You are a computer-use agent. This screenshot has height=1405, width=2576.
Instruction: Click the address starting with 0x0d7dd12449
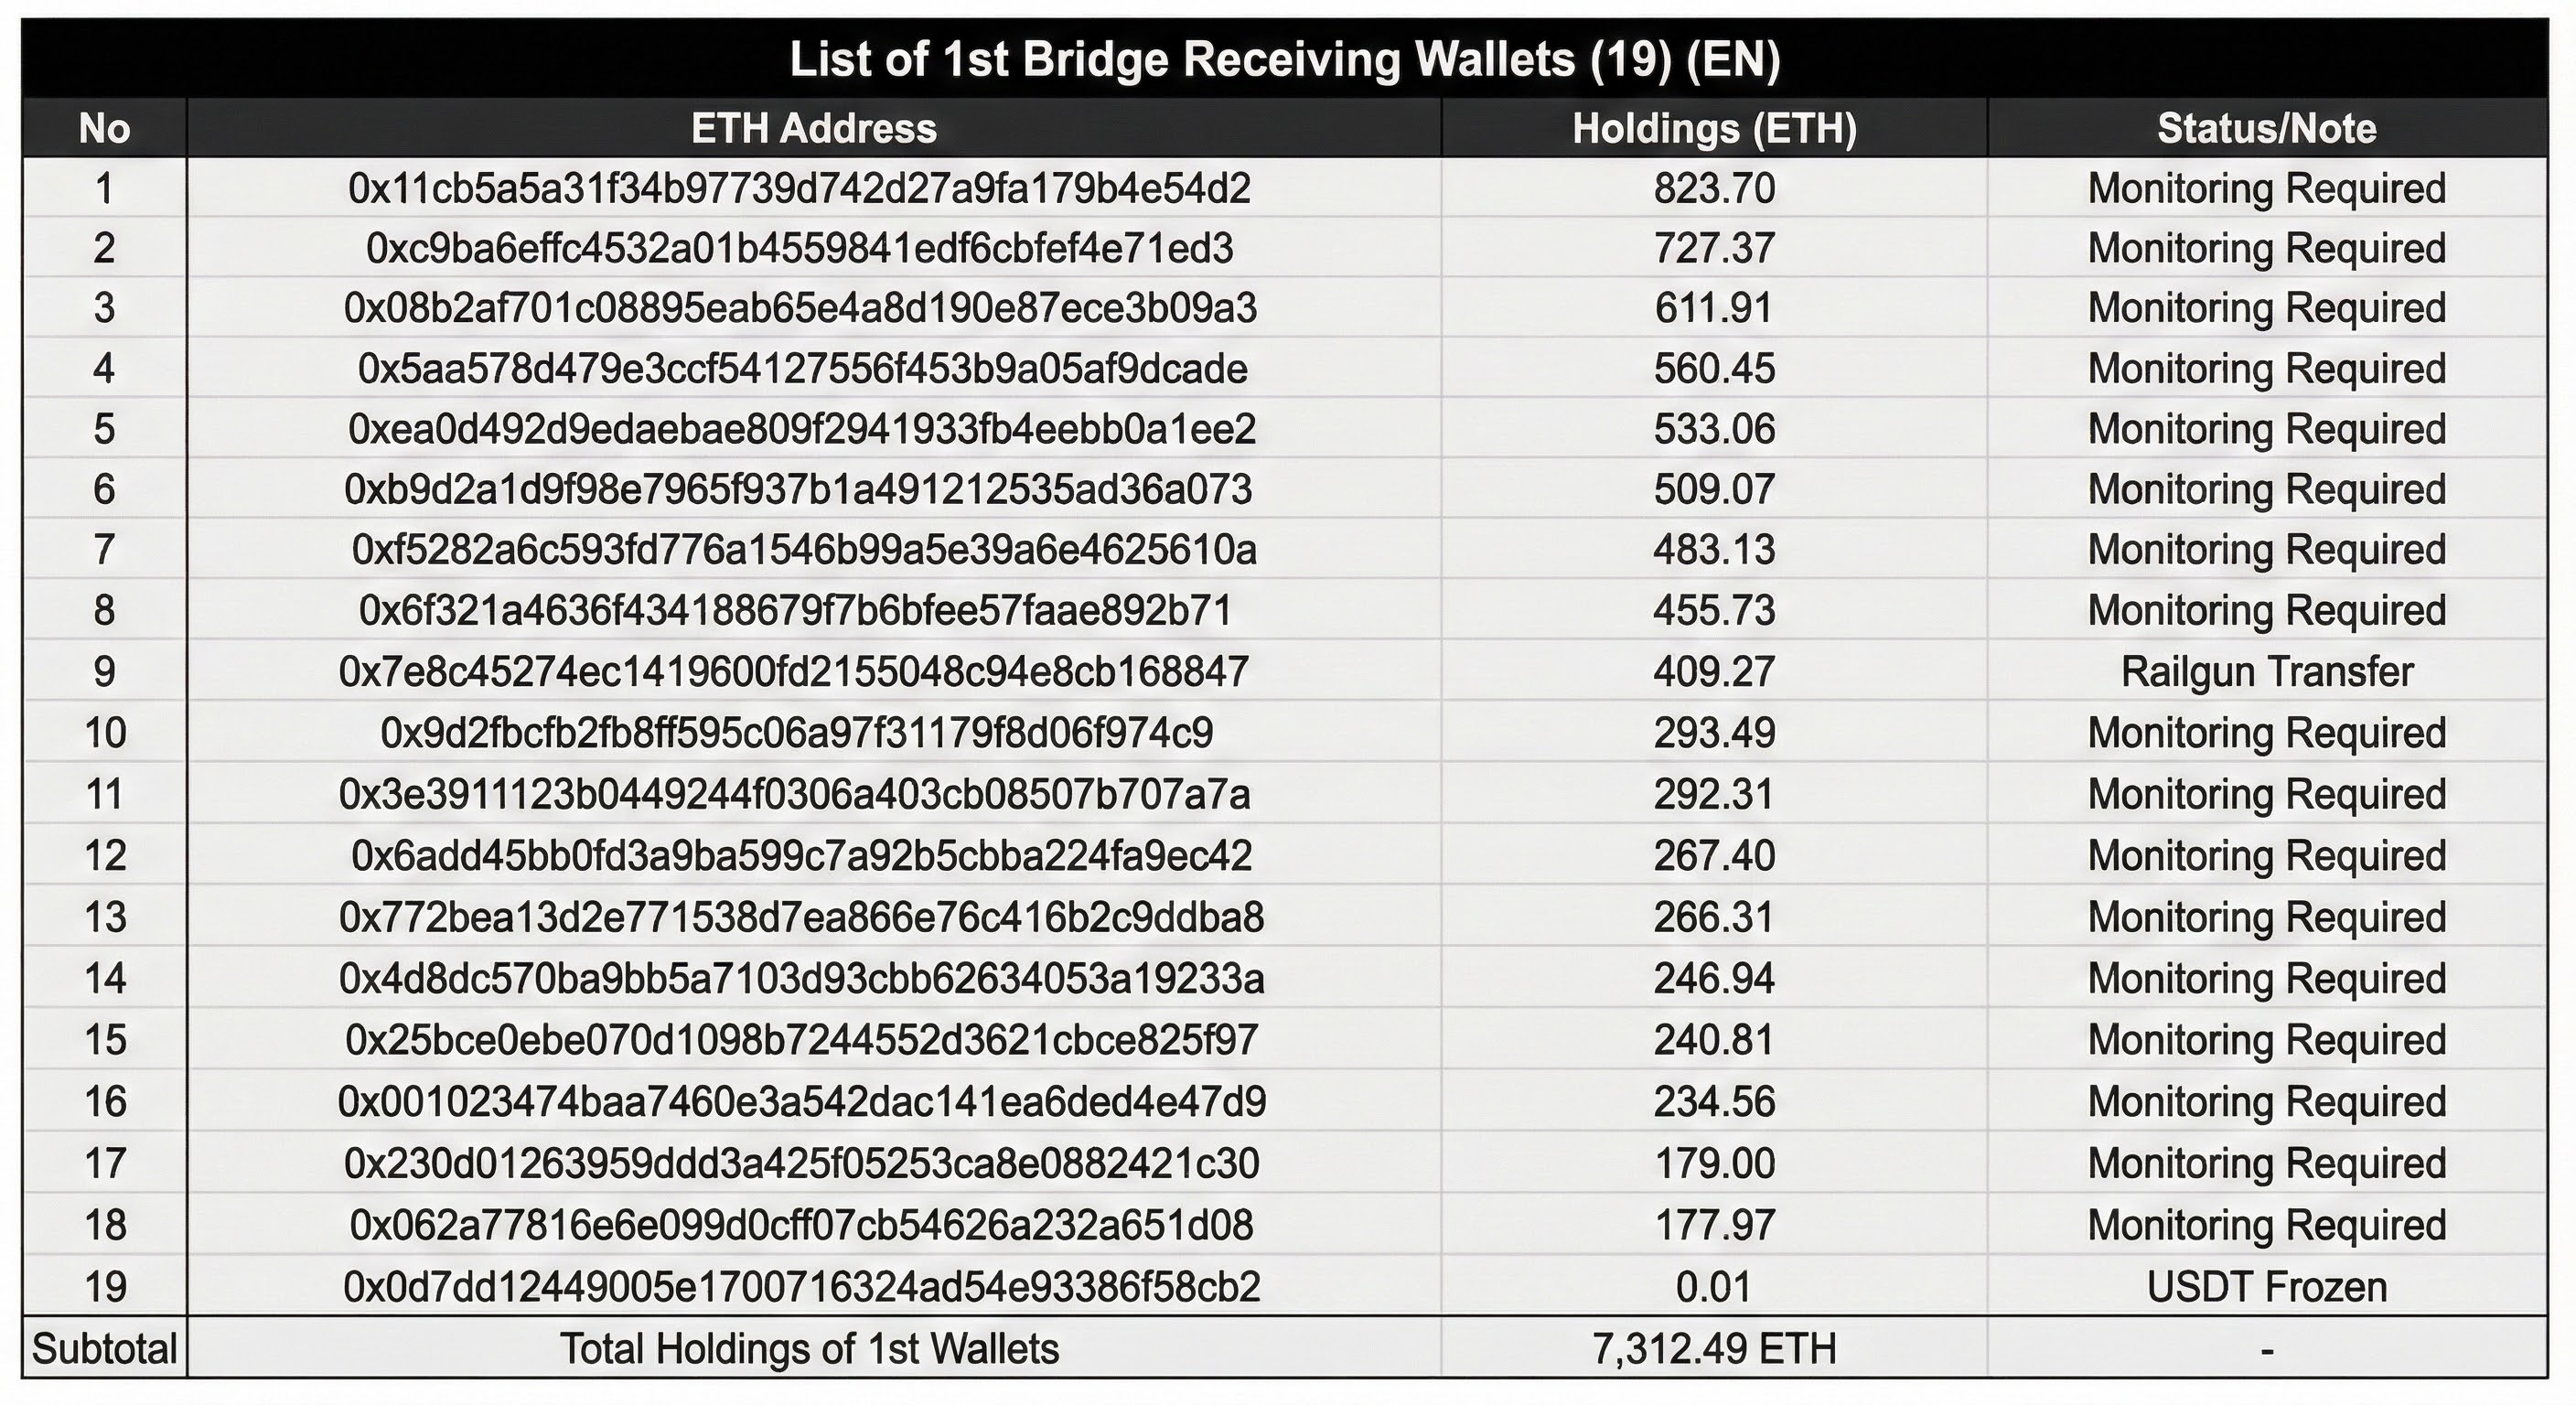point(801,1287)
